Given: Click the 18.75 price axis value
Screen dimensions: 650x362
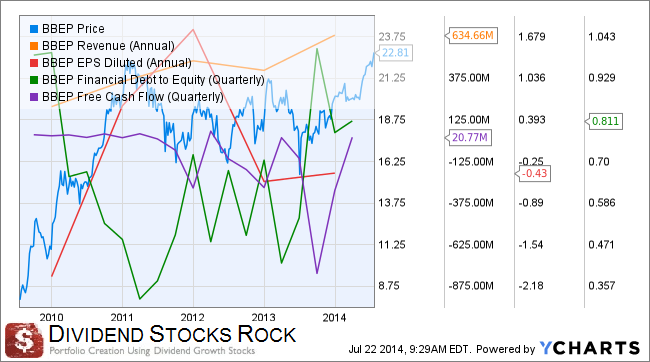Looking at the screenshot, I should tap(392, 120).
